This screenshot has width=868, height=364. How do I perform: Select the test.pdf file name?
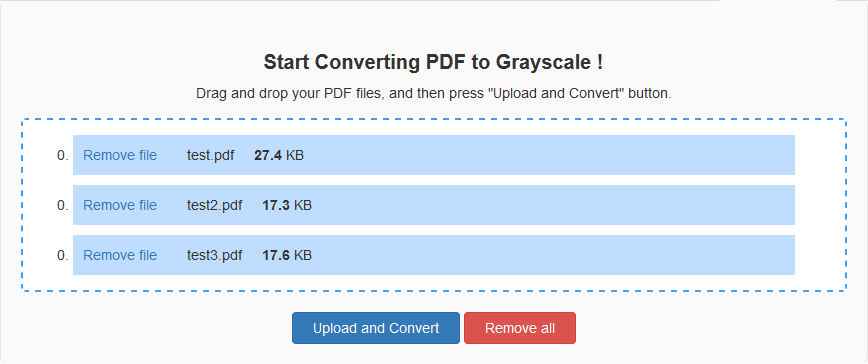click(x=210, y=155)
